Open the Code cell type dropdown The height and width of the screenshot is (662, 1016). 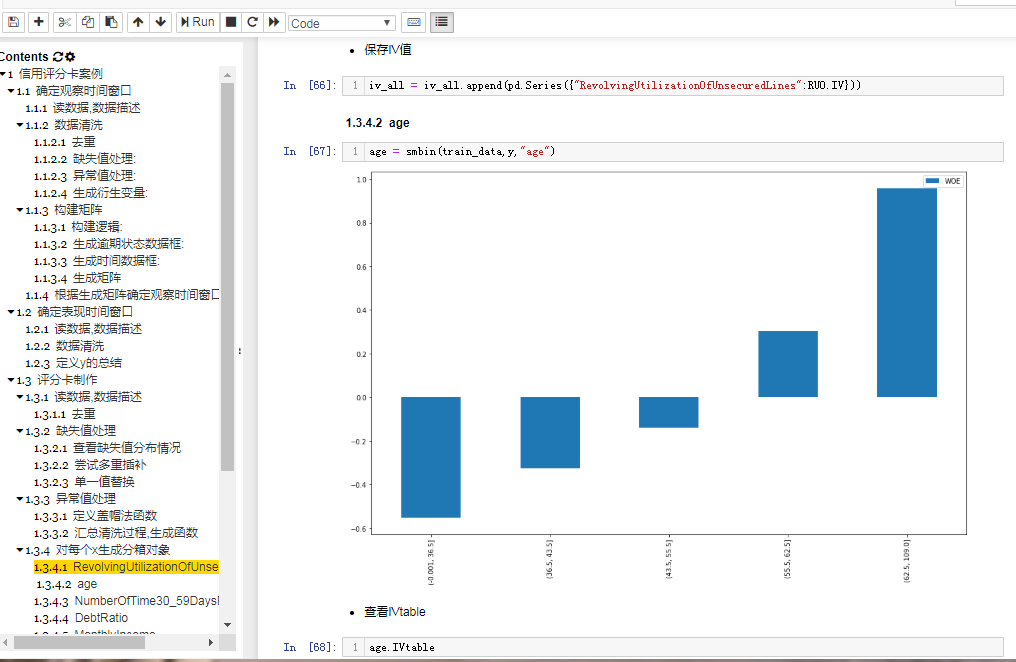click(x=342, y=23)
